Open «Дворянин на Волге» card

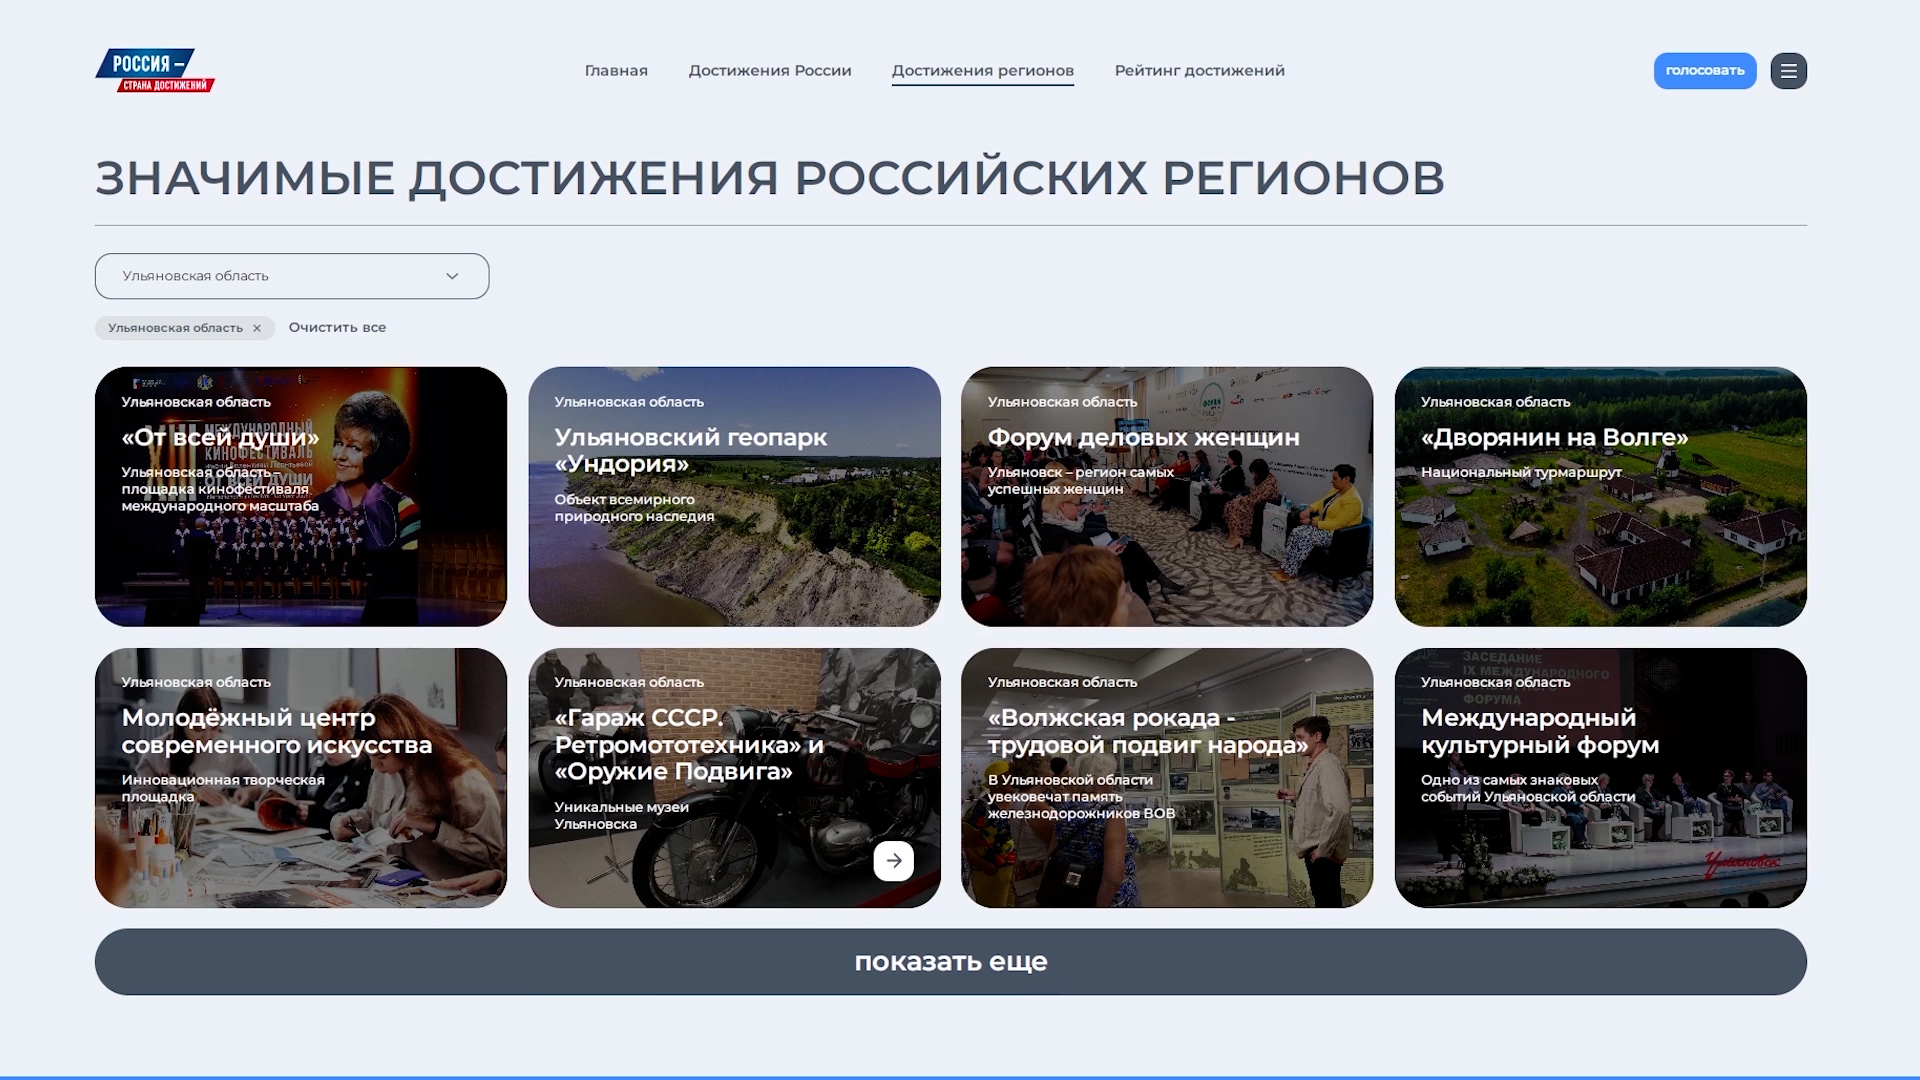(1600, 540)
